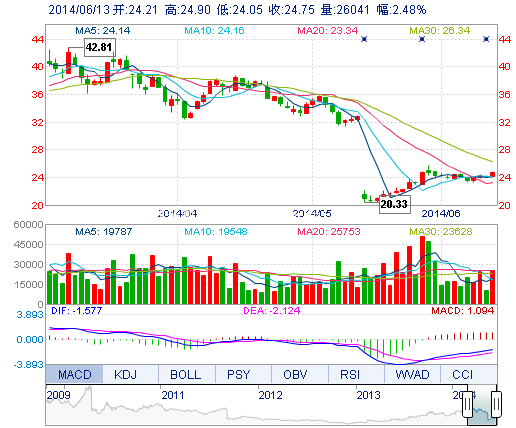Click the right range slider handle
The width and height of the screenshot is (516, 428).
point(496,404)
